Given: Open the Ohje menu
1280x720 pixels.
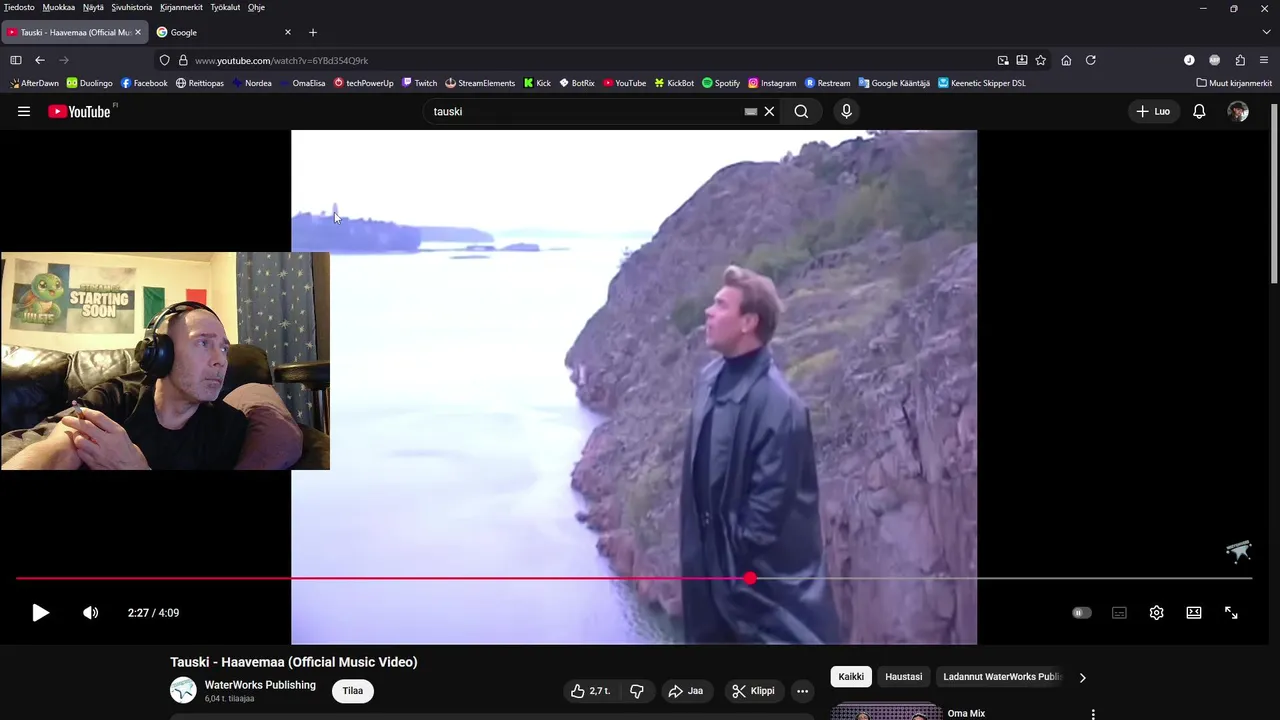Looking at the screenshot, I should pos(256,7).
